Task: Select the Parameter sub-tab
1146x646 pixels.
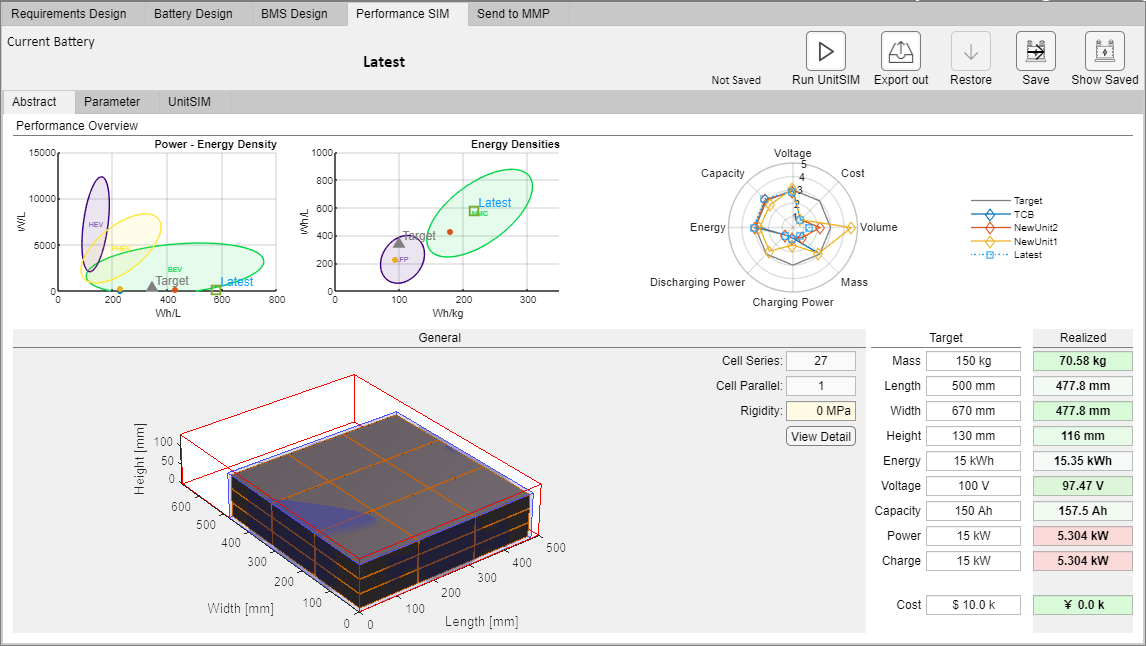Action: coord(112,102)
